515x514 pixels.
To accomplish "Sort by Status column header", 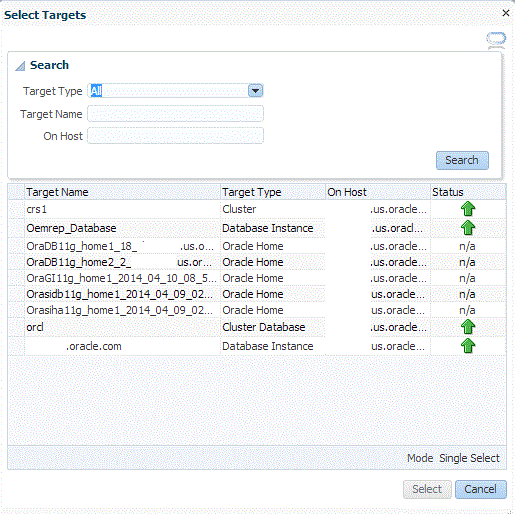I will click(x=468, y=192).
